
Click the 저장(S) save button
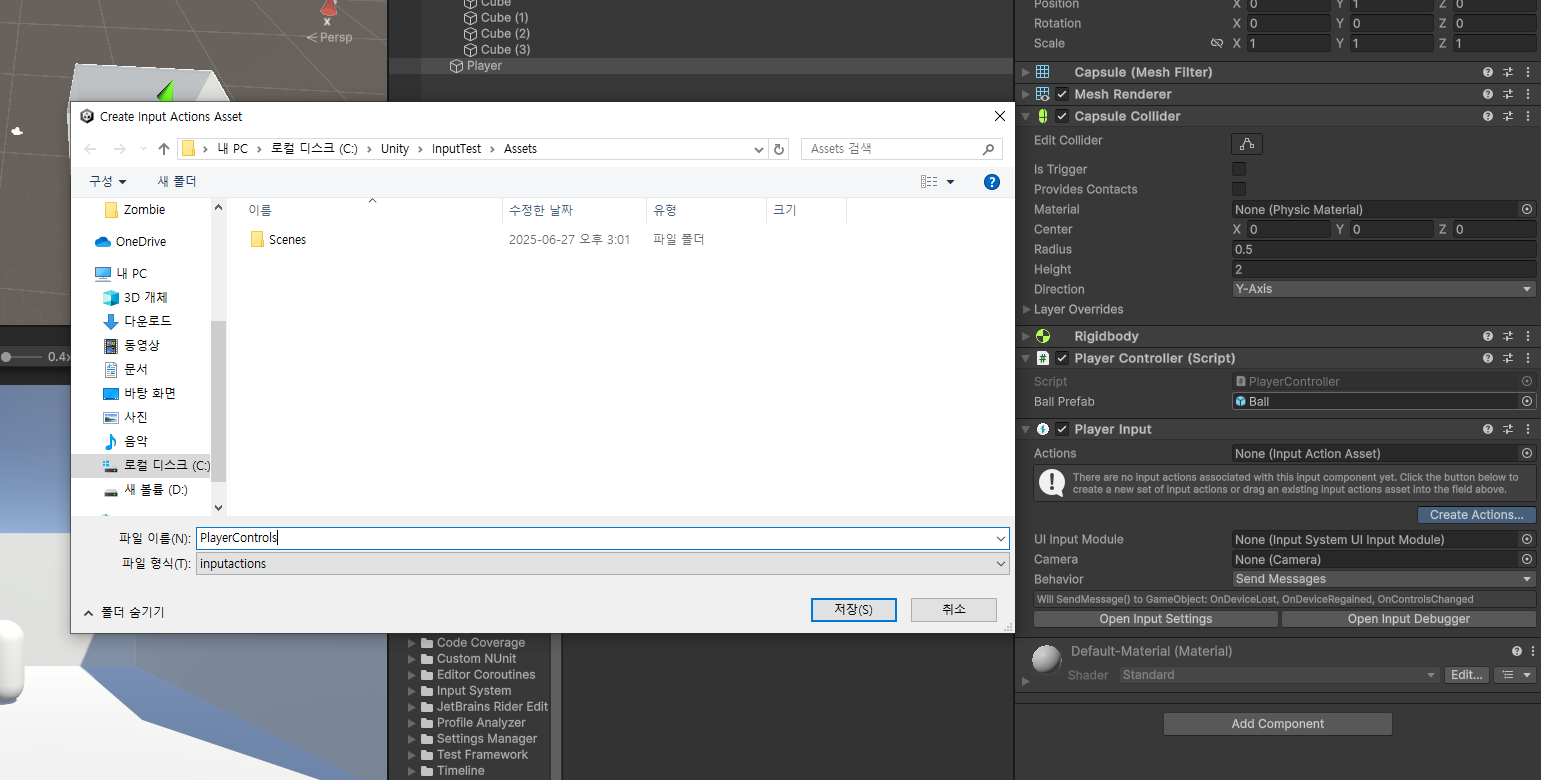coord(853,610)
